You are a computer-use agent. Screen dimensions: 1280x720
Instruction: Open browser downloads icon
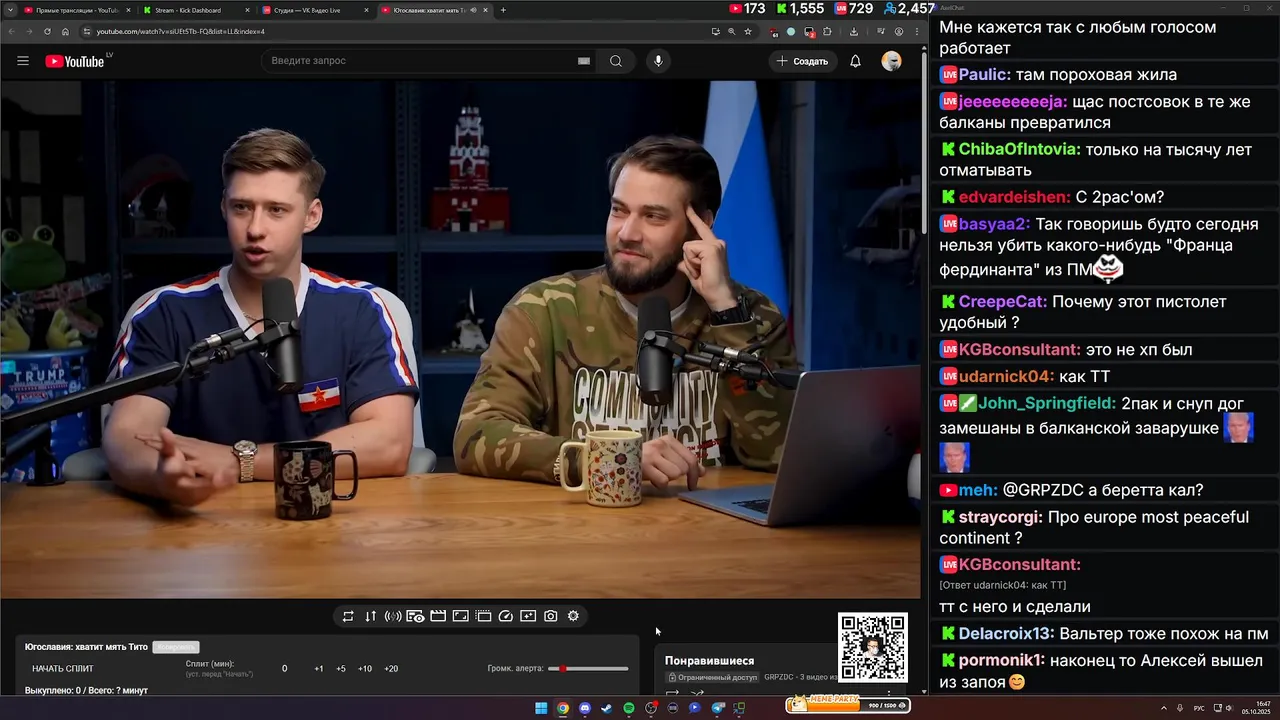click(x=853, y=31)
